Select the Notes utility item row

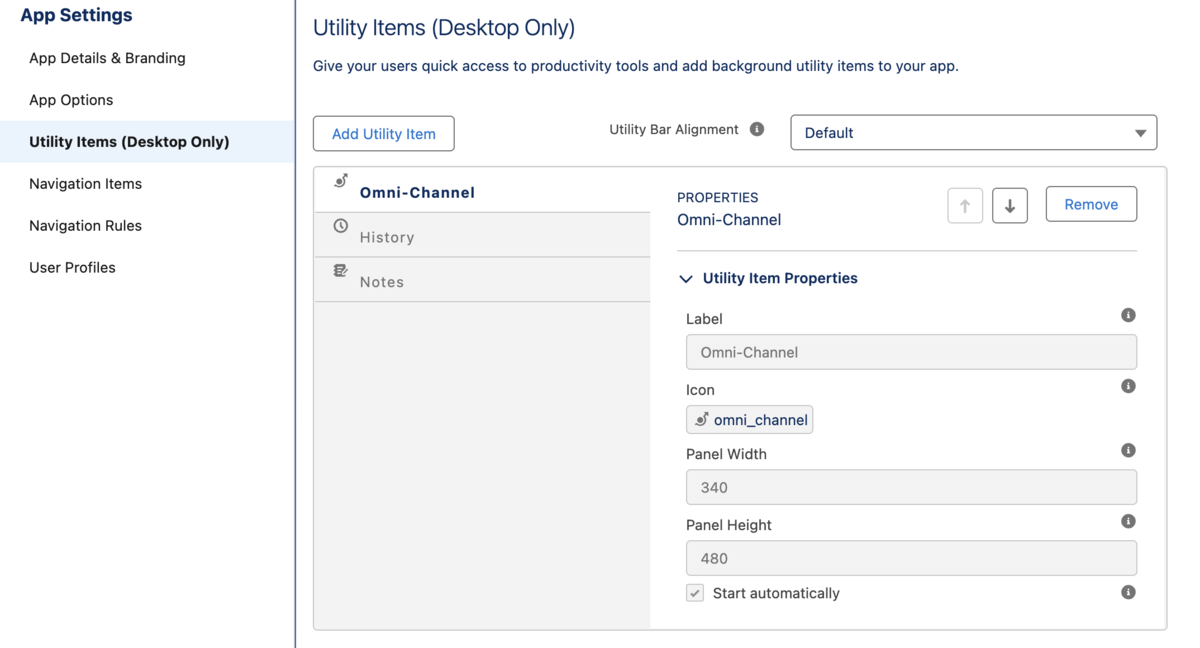tap(482, 279)
